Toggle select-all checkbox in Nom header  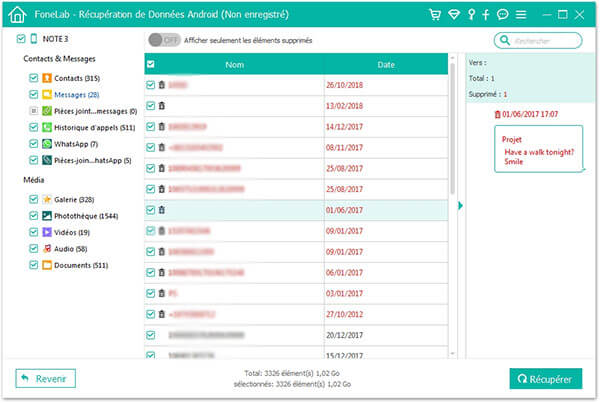click(151, 64)
